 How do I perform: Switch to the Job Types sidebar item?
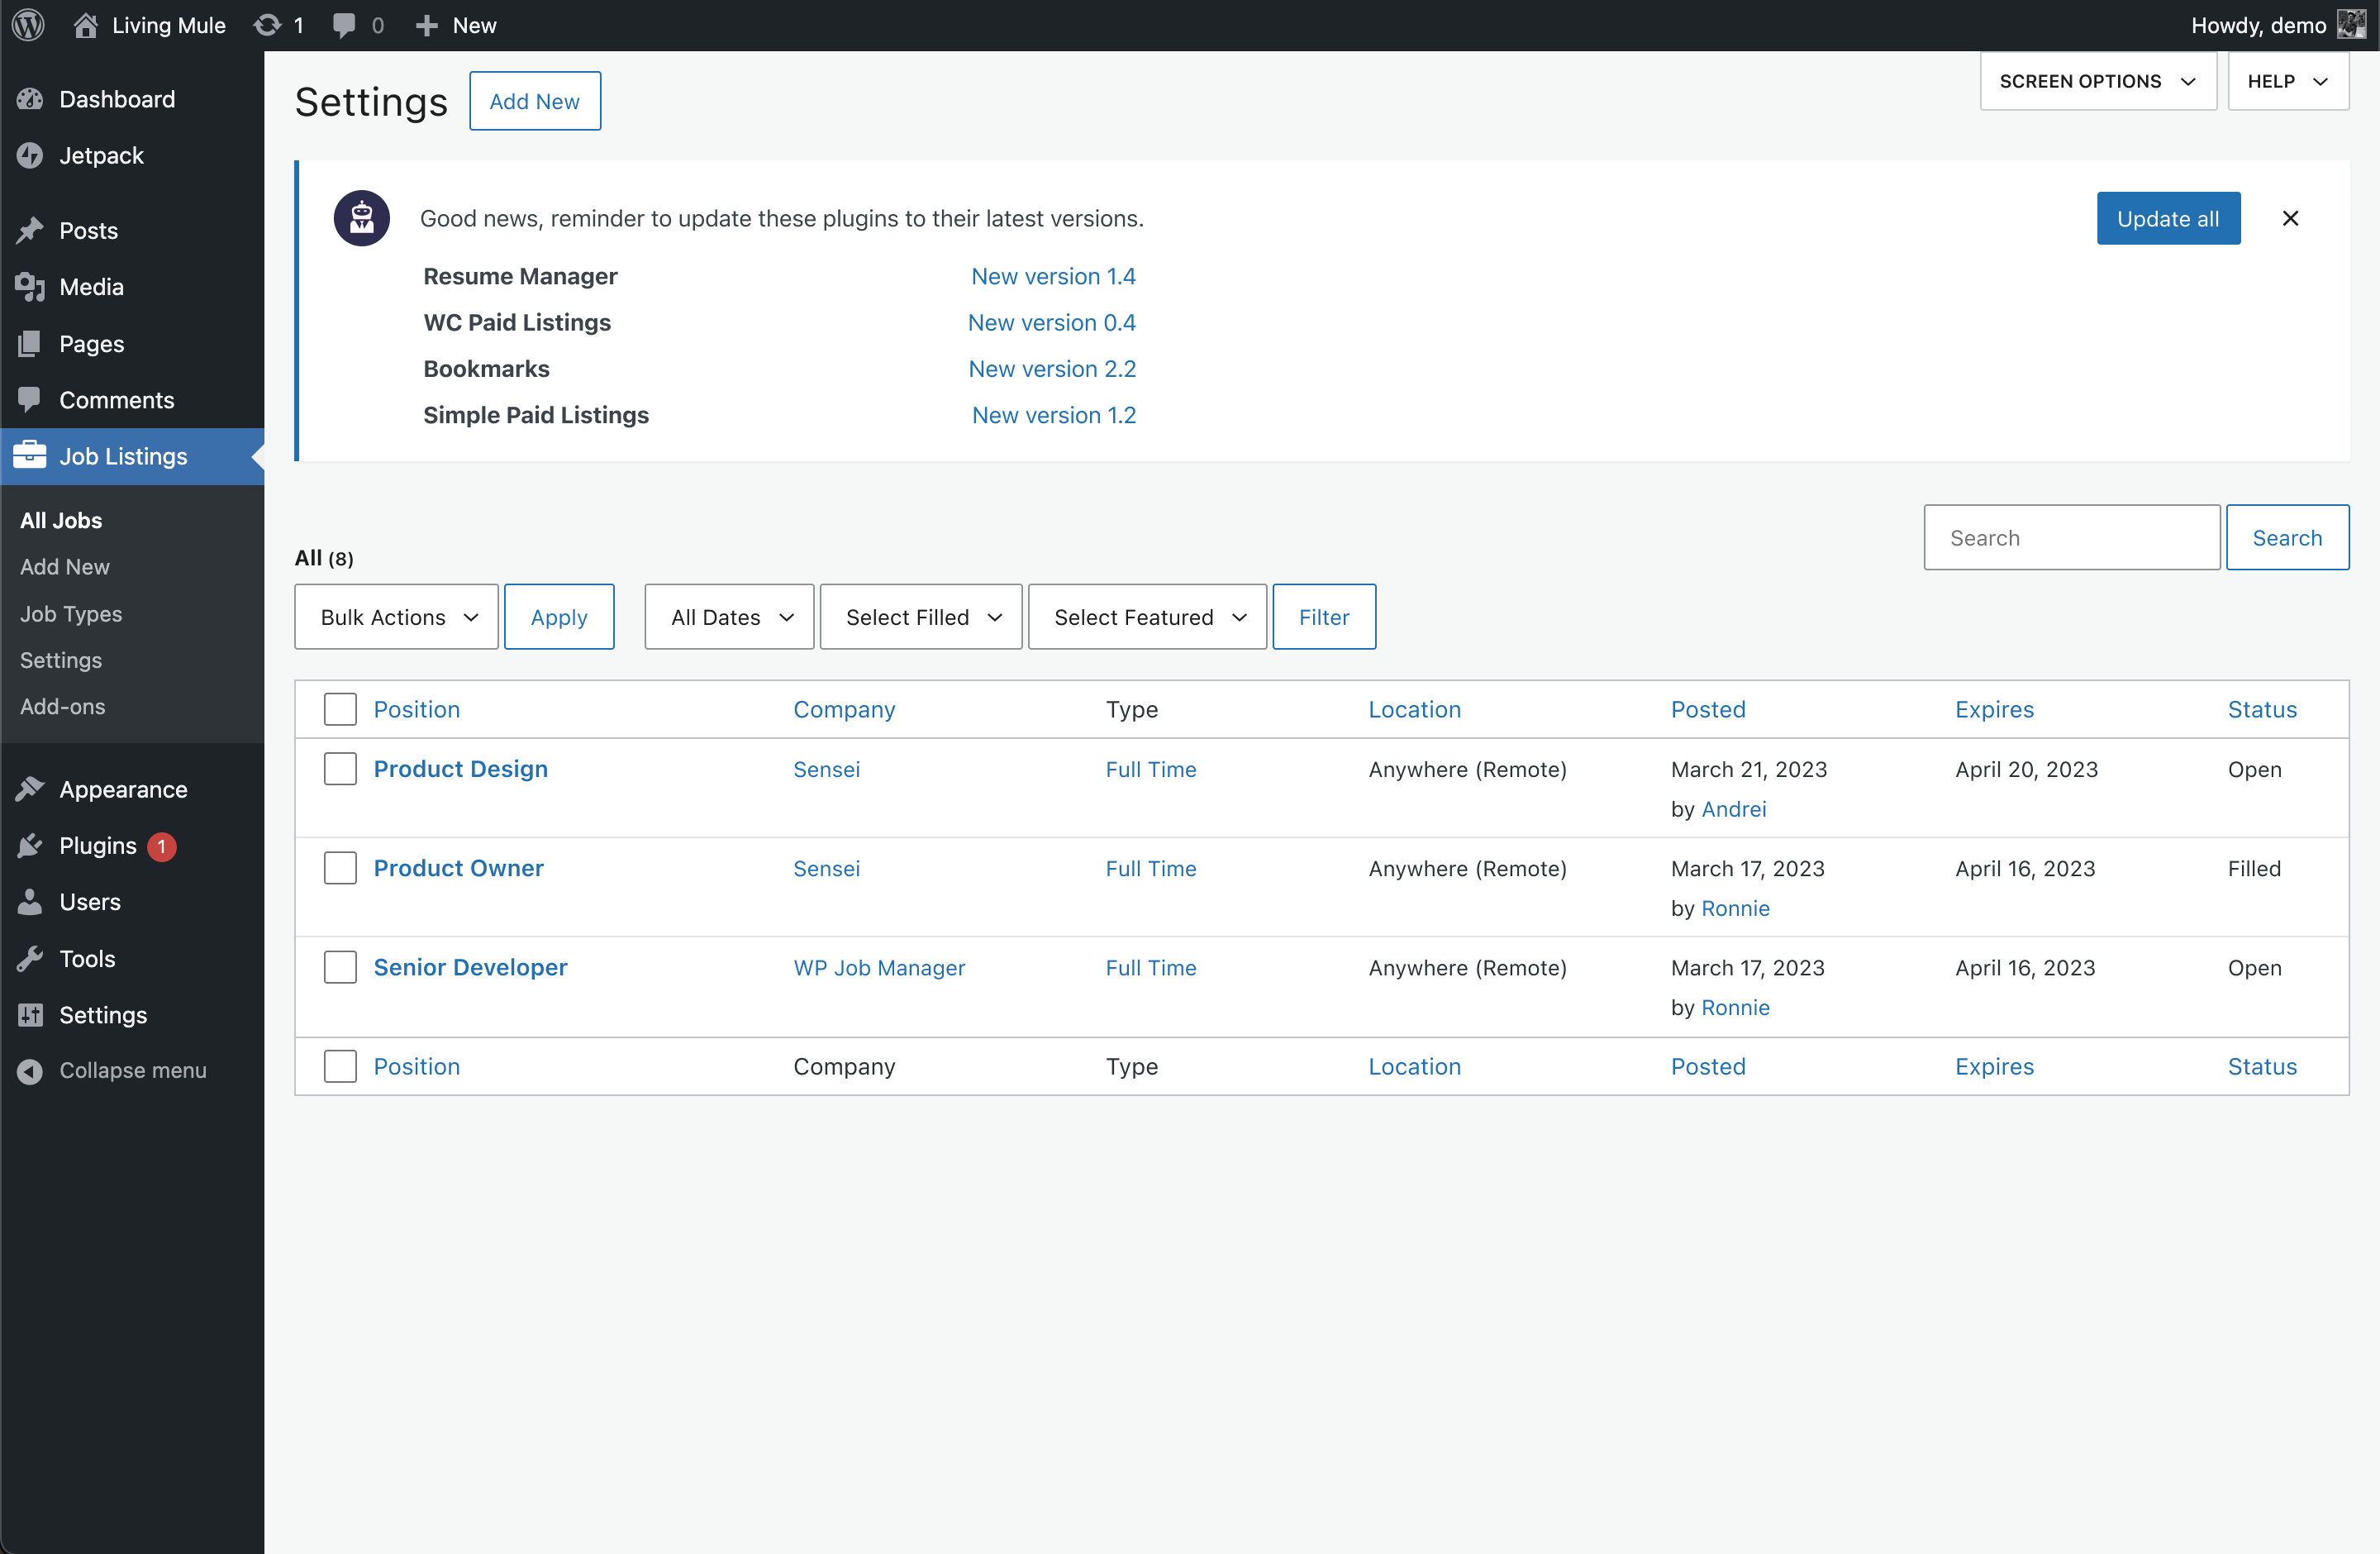coord(70,613)
